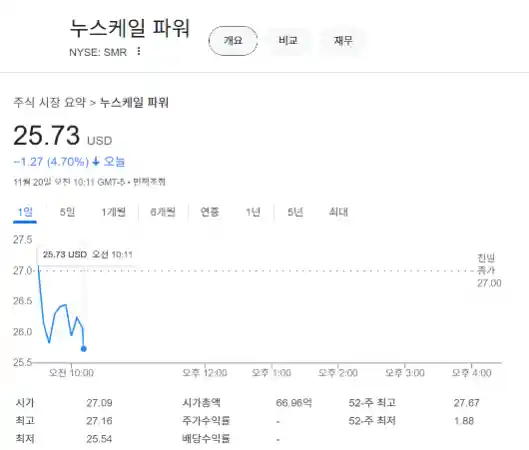Click the 누스케일 파워 title heading
The image size is (529, 450).
[129, 28]
